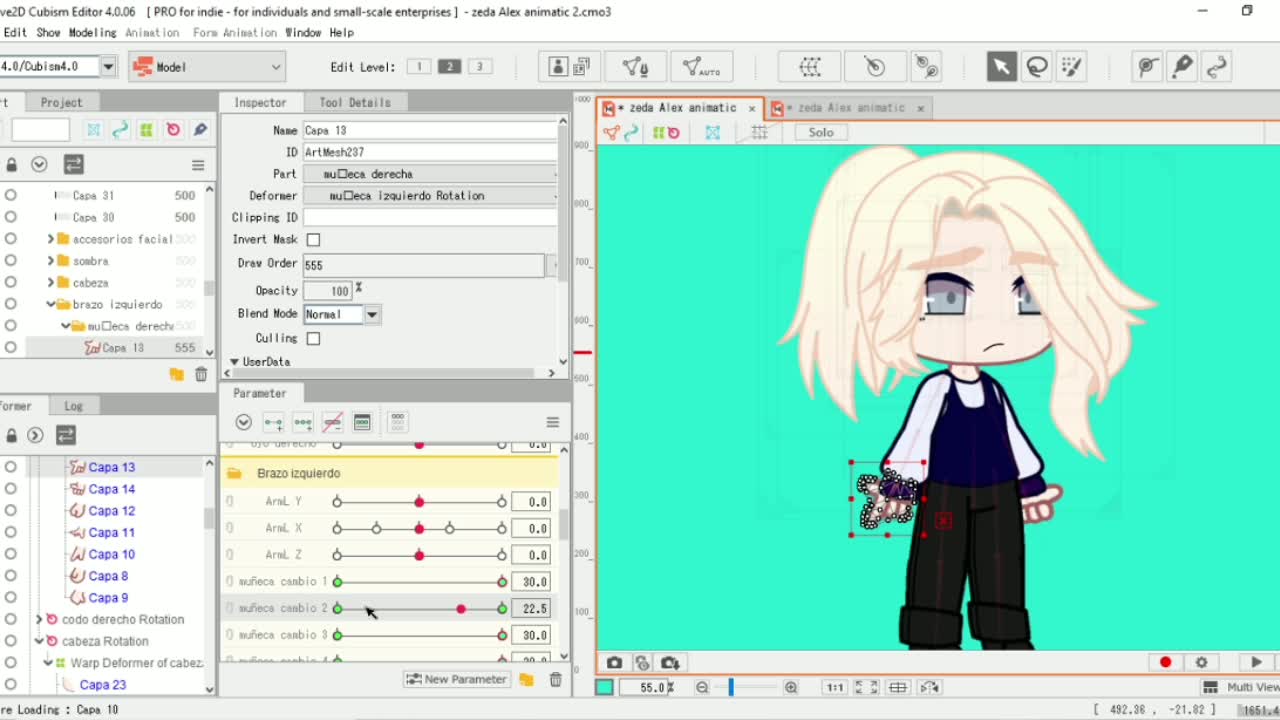Select Capa 23 under Warp Deformer
This screenshot has height=720, width=1280.
[x=102, y=685]
